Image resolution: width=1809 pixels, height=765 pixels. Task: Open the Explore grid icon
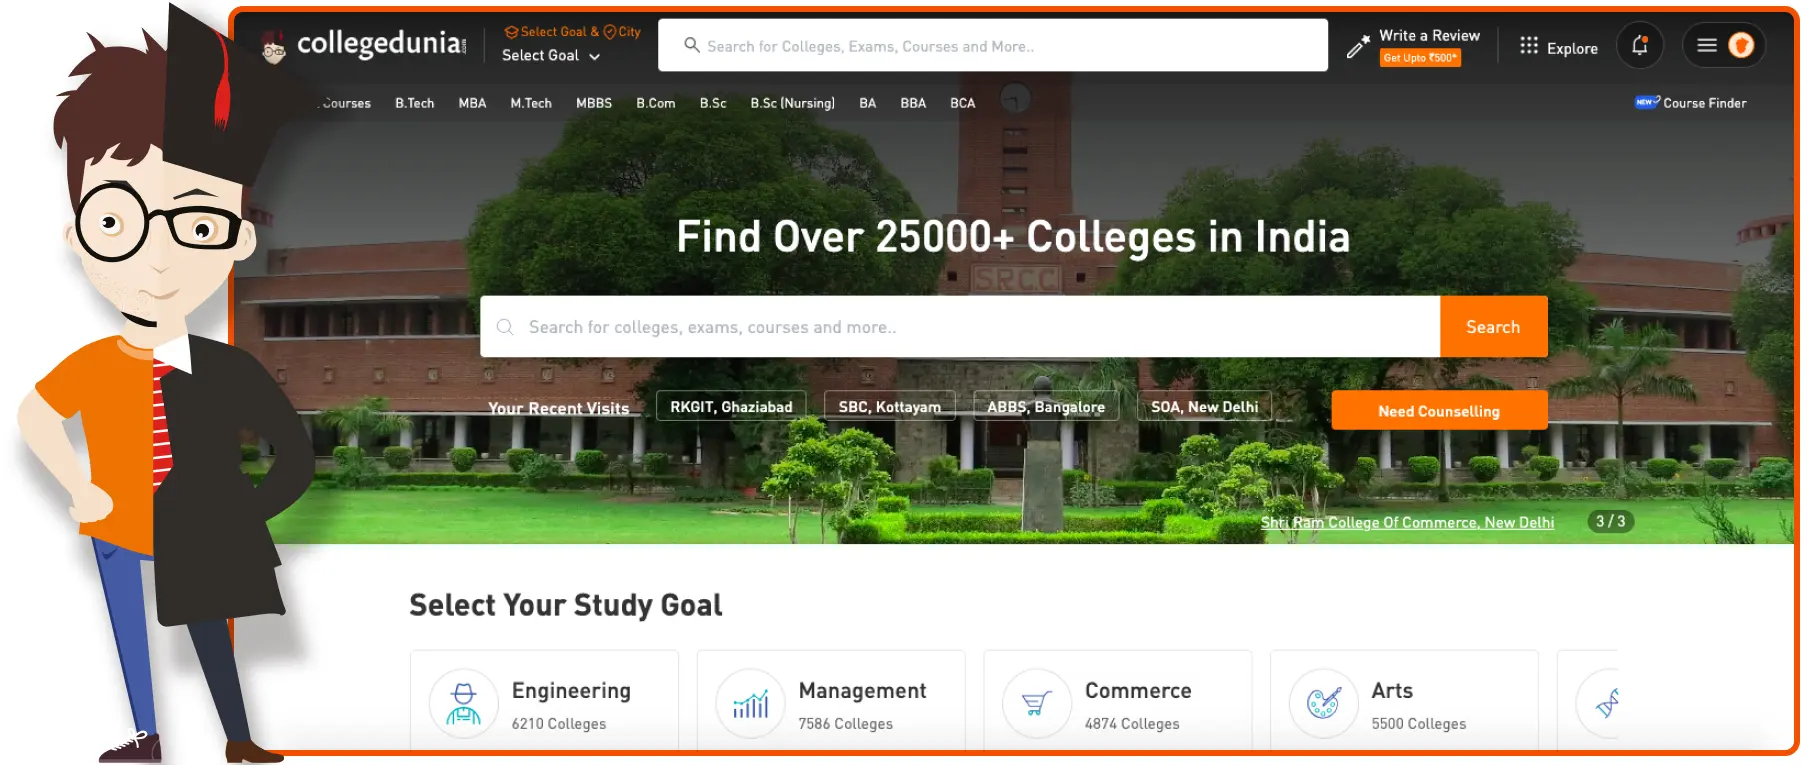click(x=1528, y=46)
